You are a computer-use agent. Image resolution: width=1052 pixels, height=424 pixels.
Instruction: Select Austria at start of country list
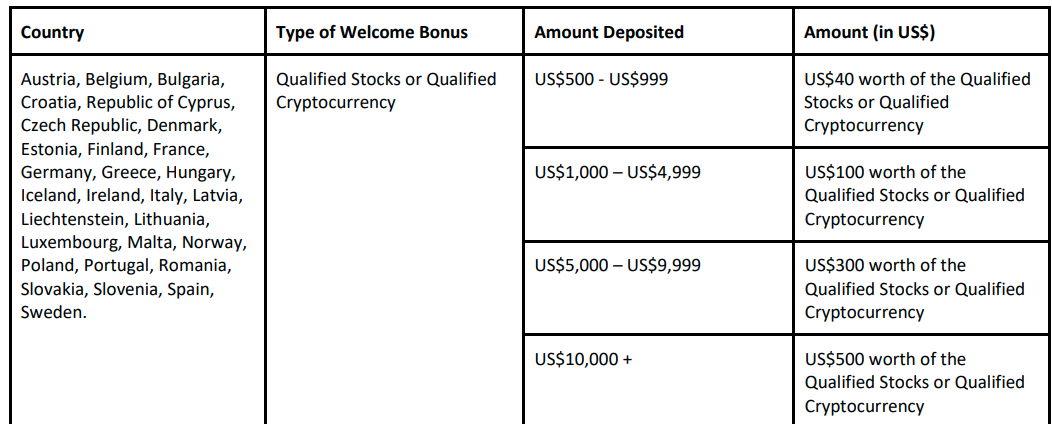pyautogui.click(x=48, y=79)
